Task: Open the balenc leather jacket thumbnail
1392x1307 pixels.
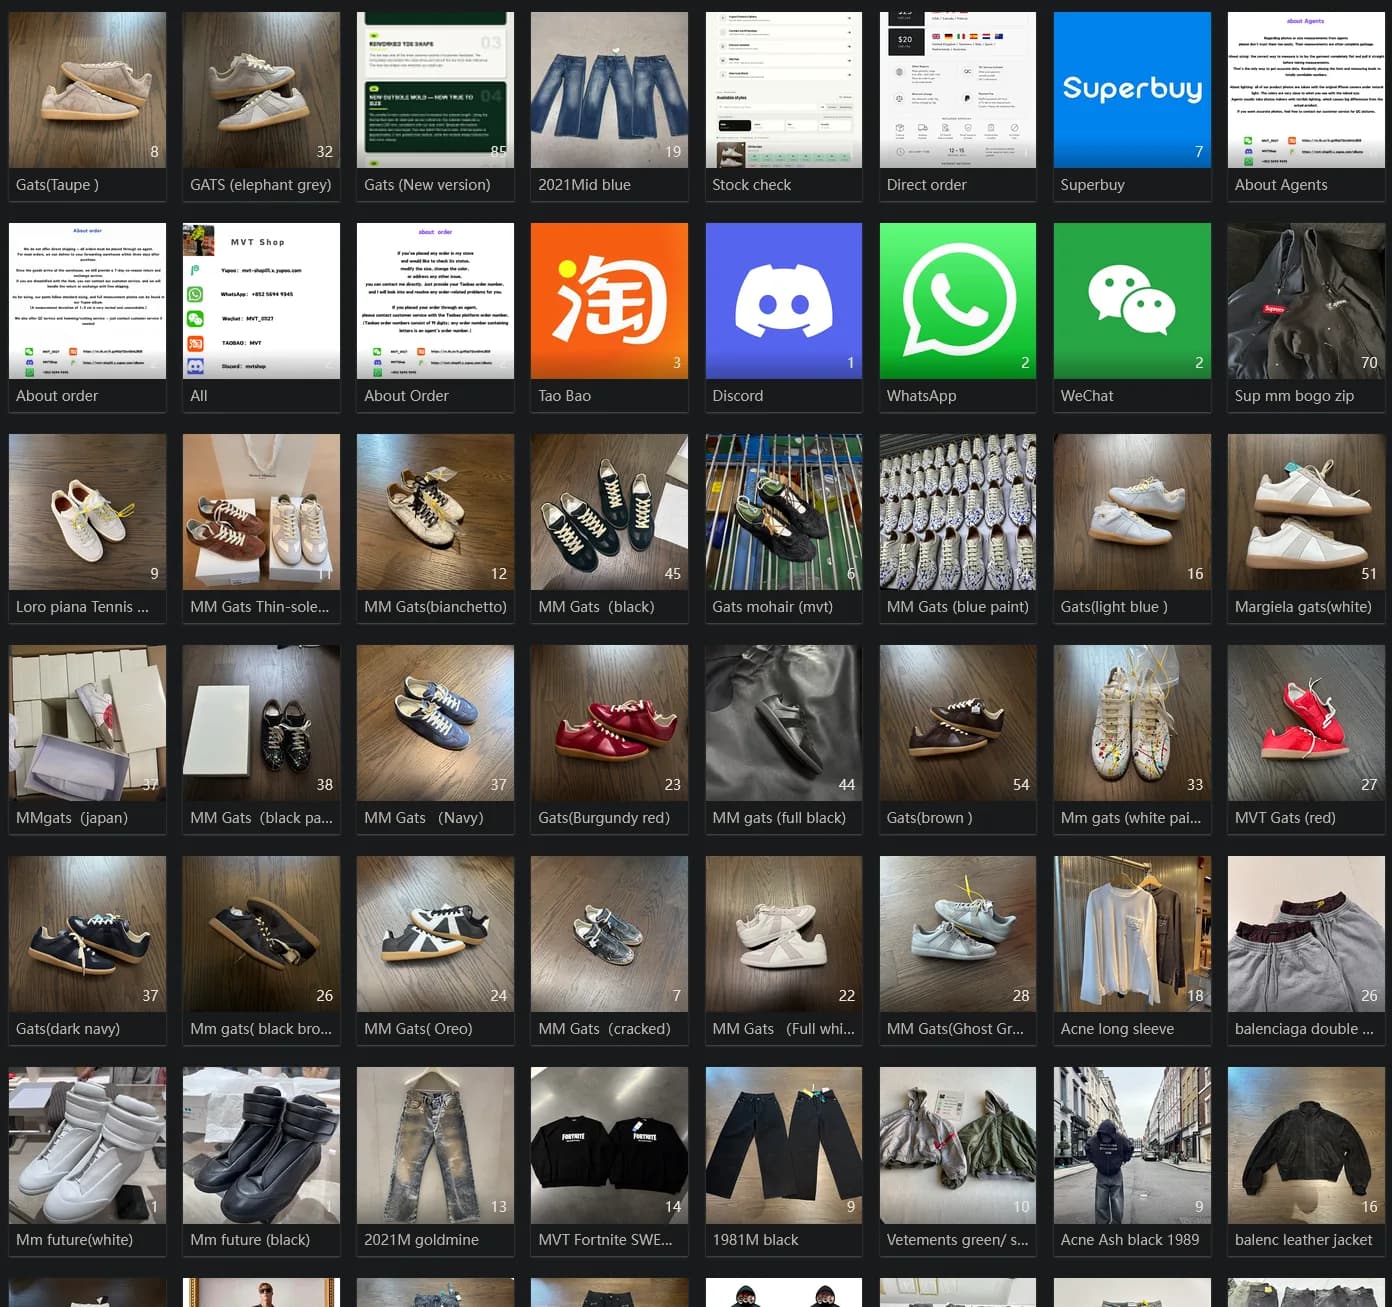Action: point(1306,1145)
